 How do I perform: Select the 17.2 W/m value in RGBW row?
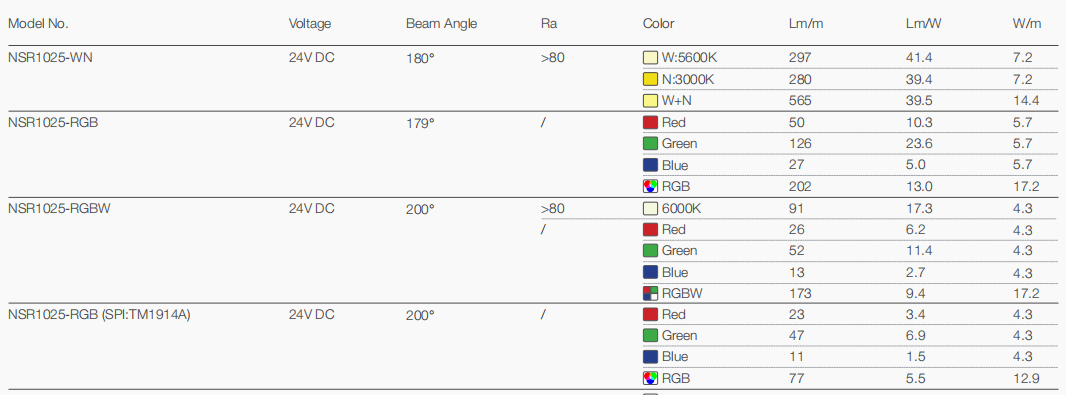pos(1026,294)
